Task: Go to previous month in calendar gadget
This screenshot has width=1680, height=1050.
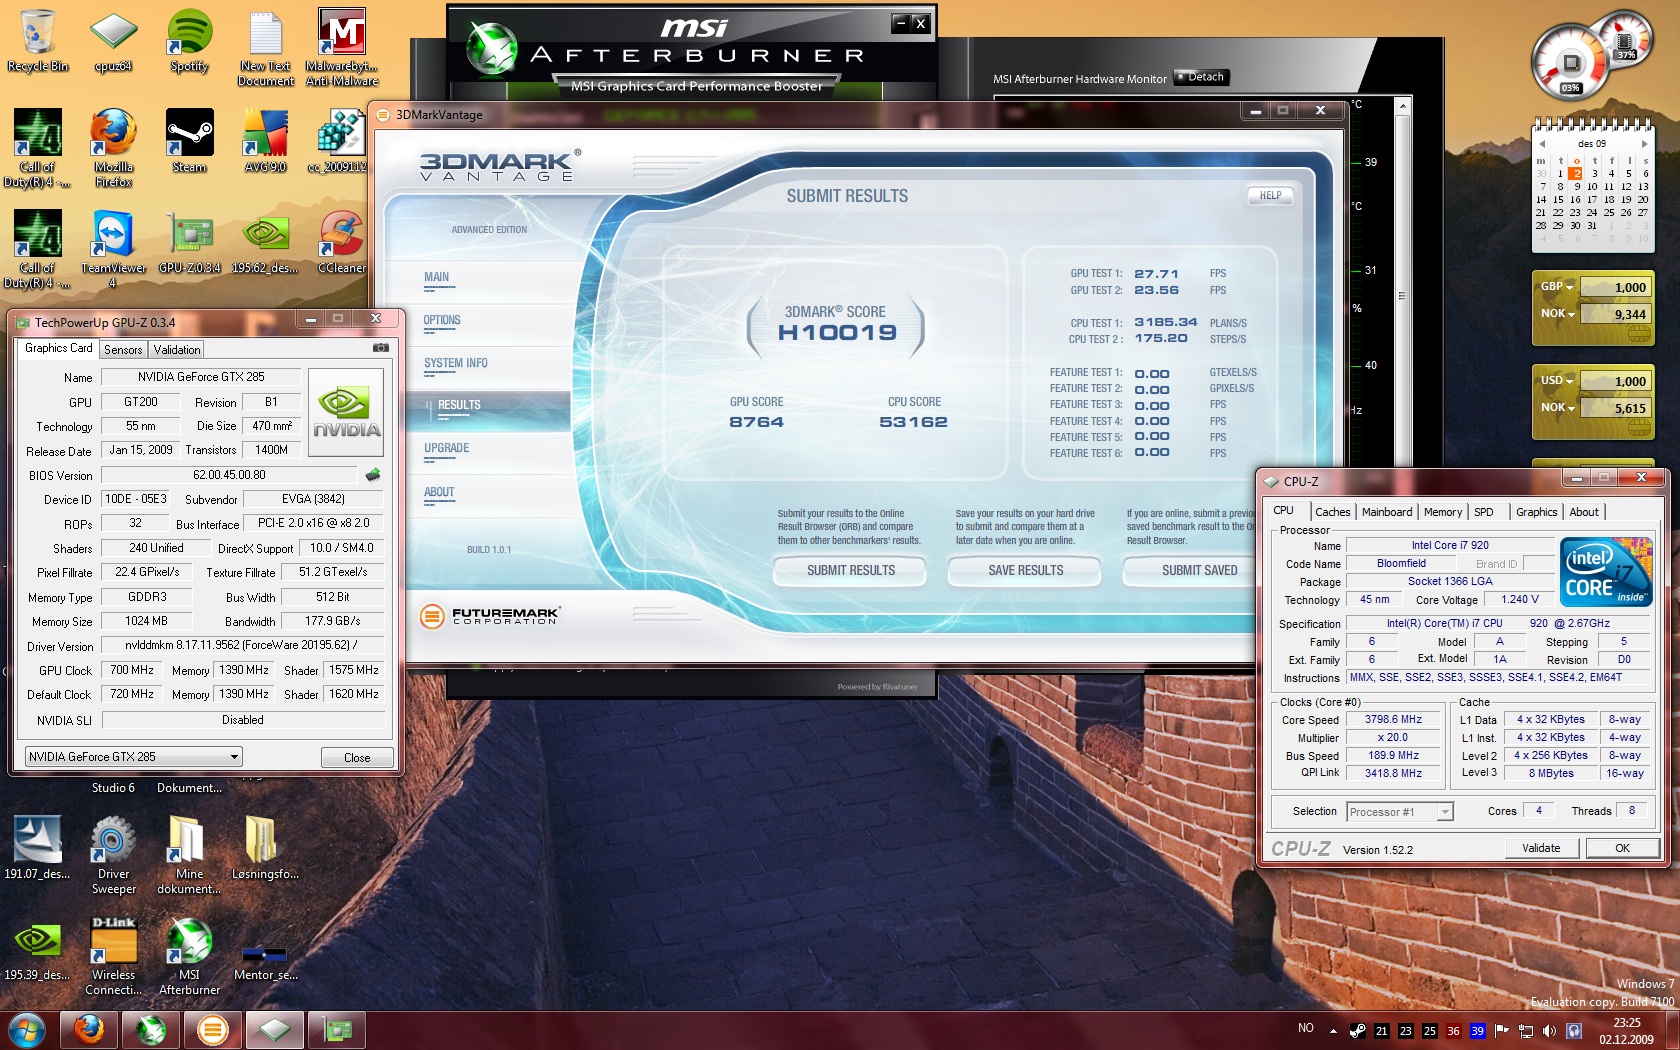Action: [1541, 144]
